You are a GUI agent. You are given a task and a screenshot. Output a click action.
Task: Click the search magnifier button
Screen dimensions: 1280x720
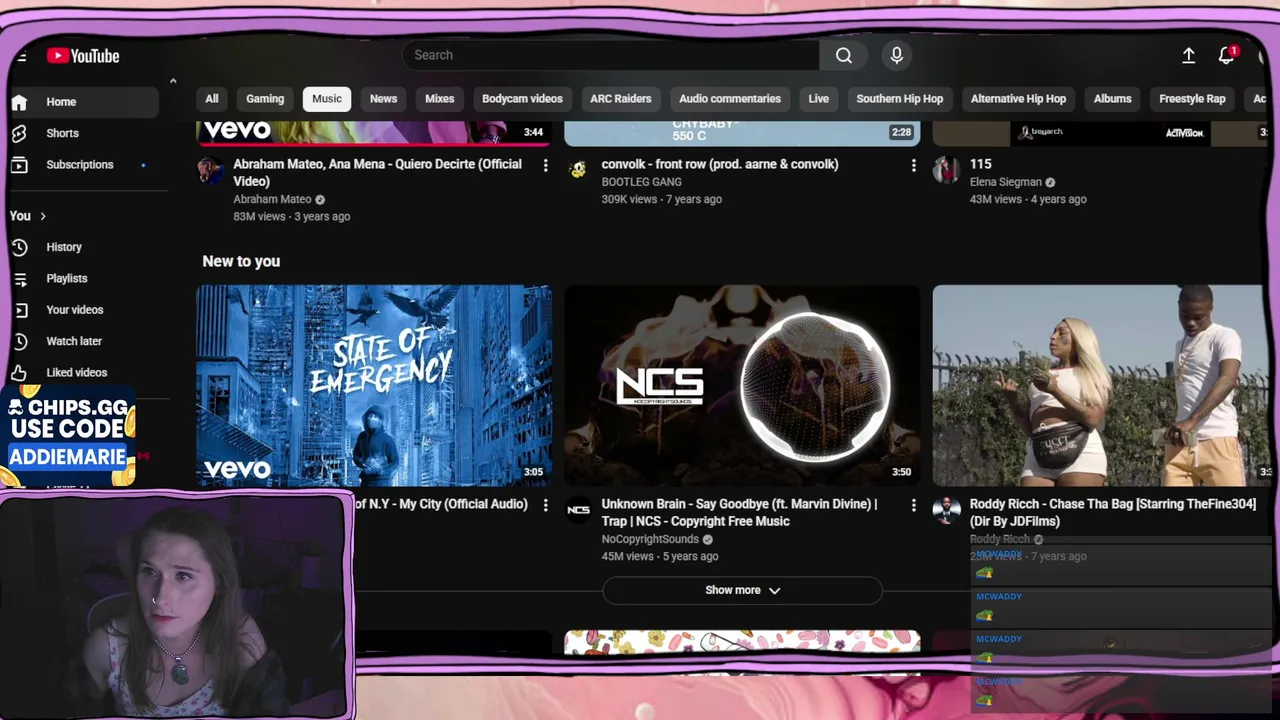click(x=844, y=55)
